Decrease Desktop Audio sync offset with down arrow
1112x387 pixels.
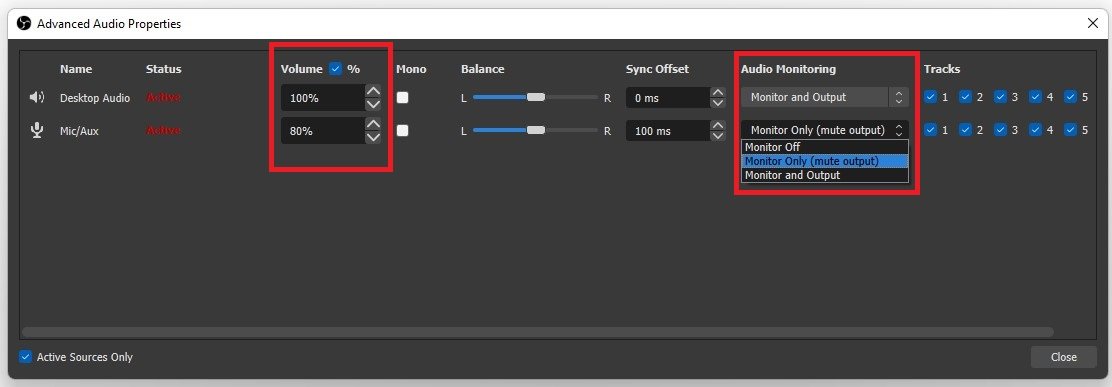coord(718,103)
